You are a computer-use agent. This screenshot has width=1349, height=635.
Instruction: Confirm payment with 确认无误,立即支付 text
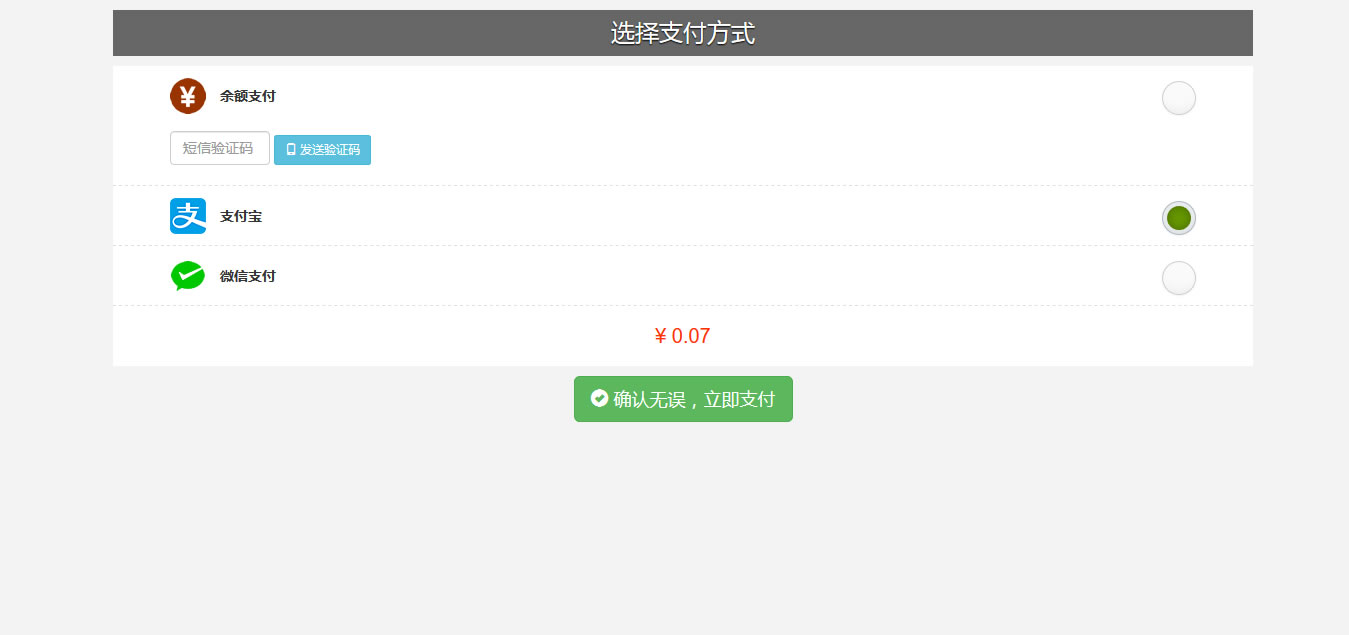click(x=694, y=400)
